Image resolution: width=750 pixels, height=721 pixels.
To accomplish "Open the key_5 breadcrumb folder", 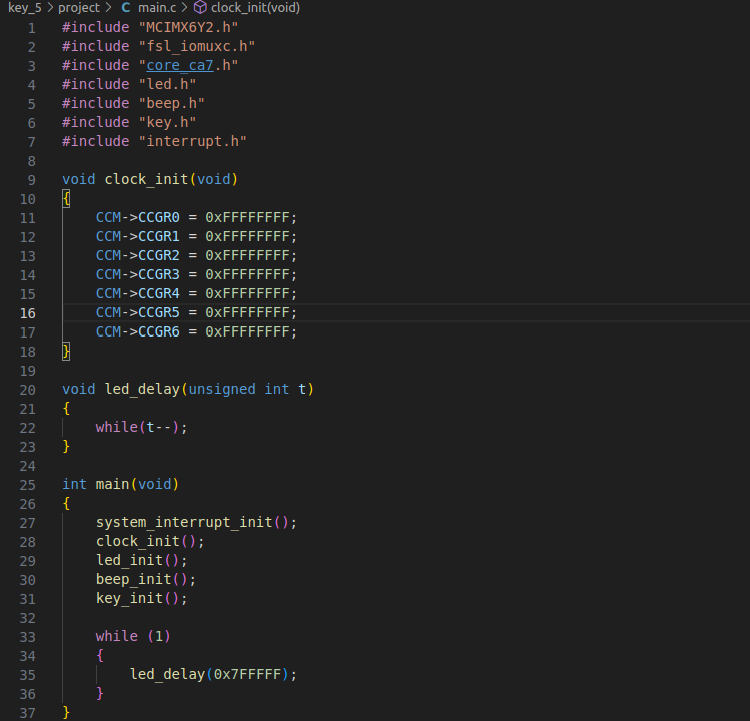I will (x=25, y=8).
